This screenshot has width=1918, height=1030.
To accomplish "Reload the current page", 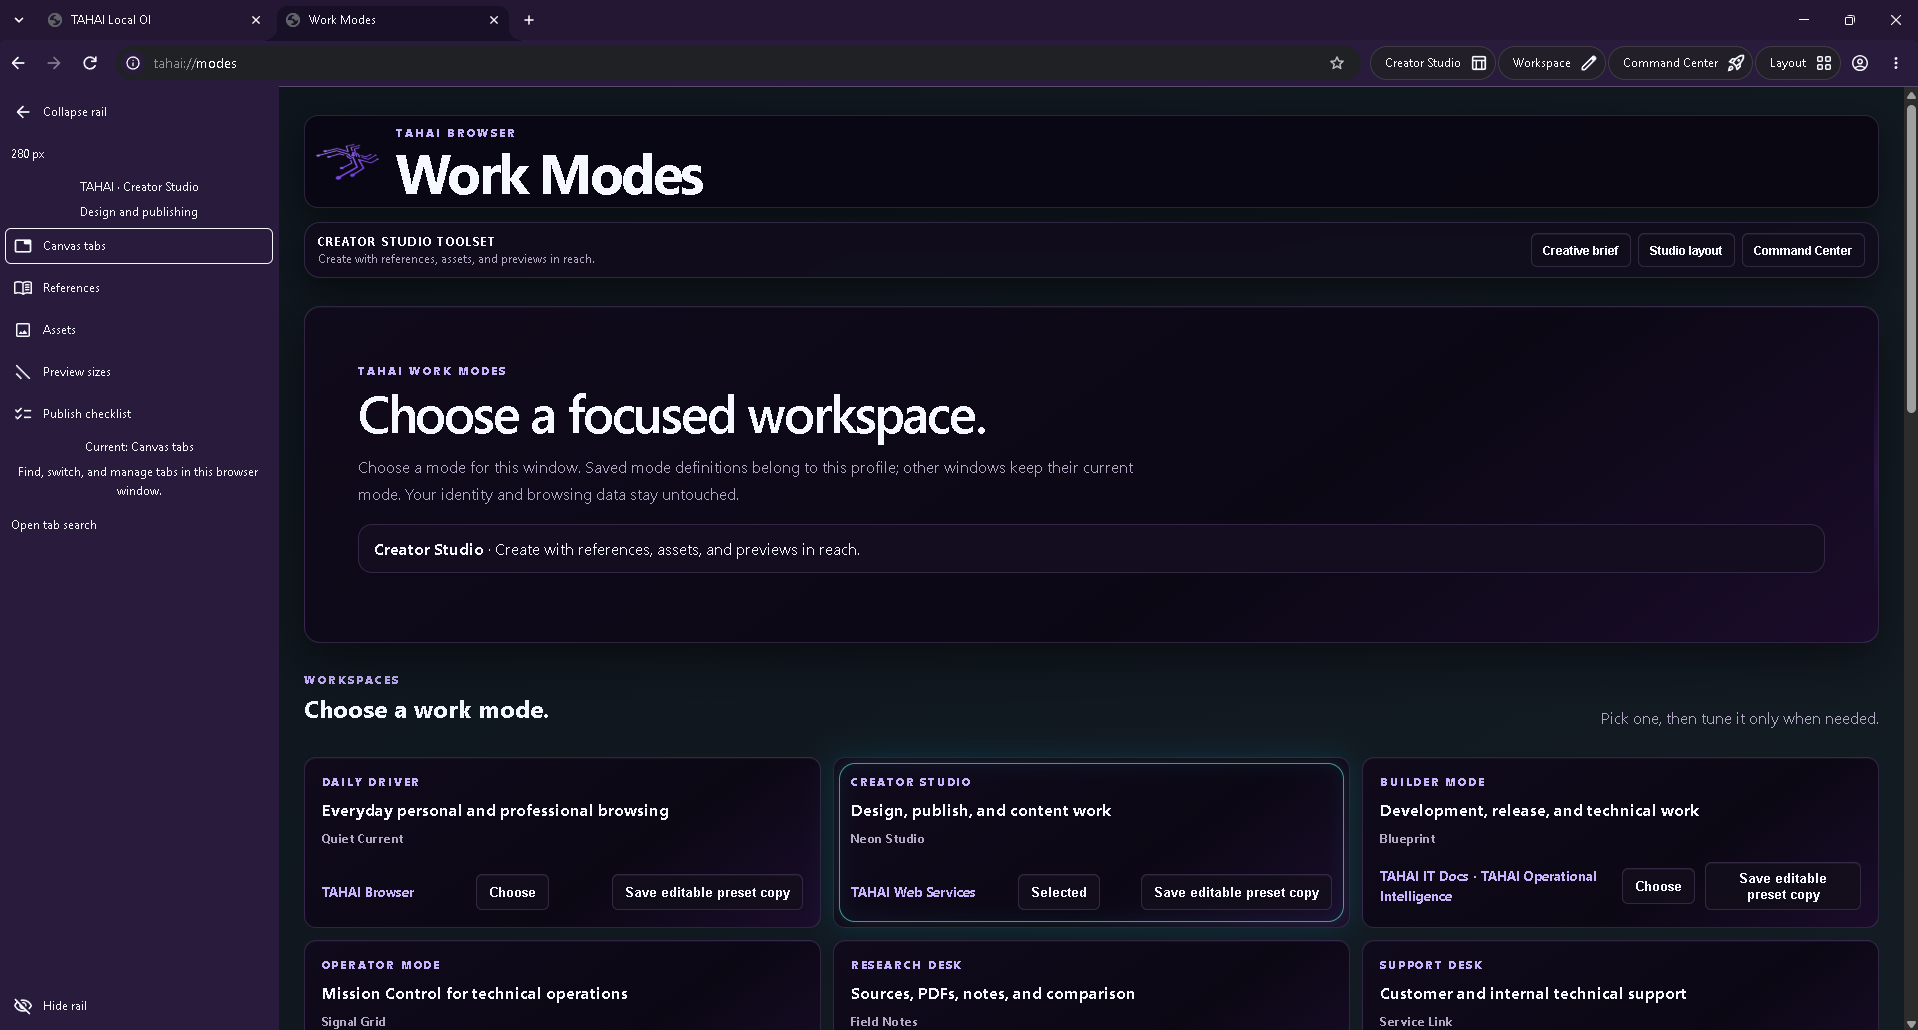I will 90,63.
